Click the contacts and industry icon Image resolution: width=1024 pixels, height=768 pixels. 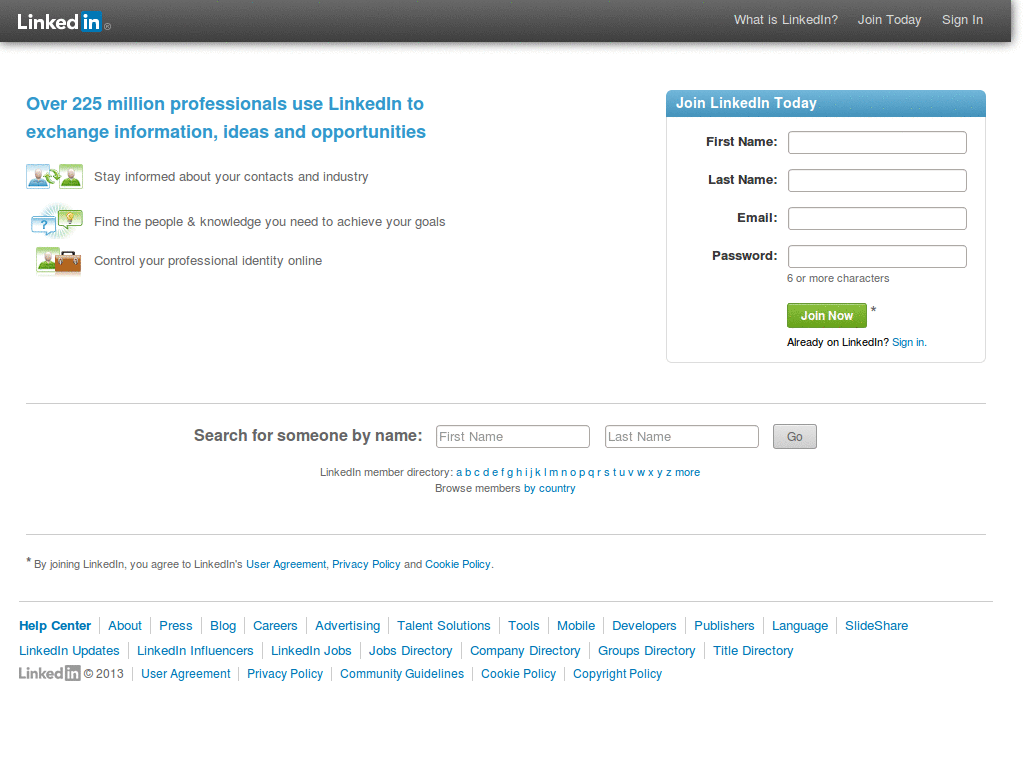55,176
